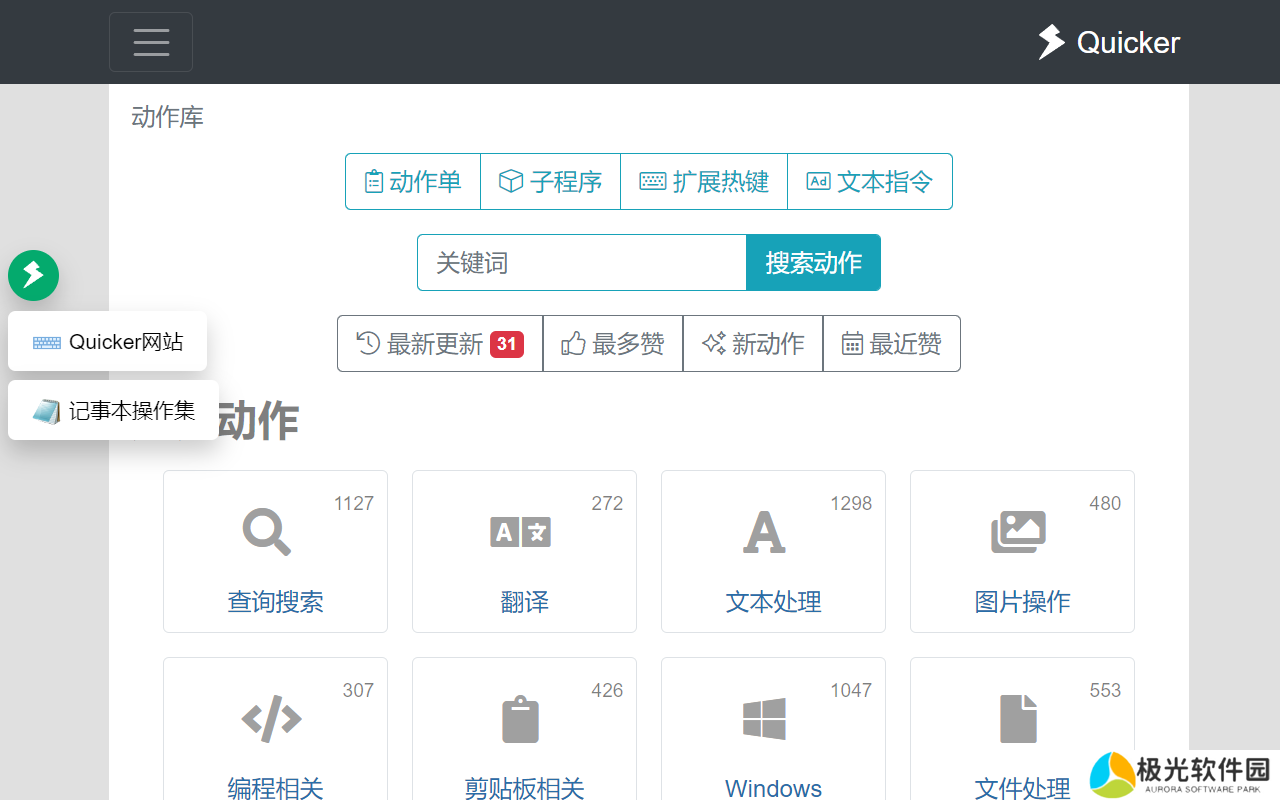
Task: Switch to the 子程序 tab
Action: [x=550, y=182]
